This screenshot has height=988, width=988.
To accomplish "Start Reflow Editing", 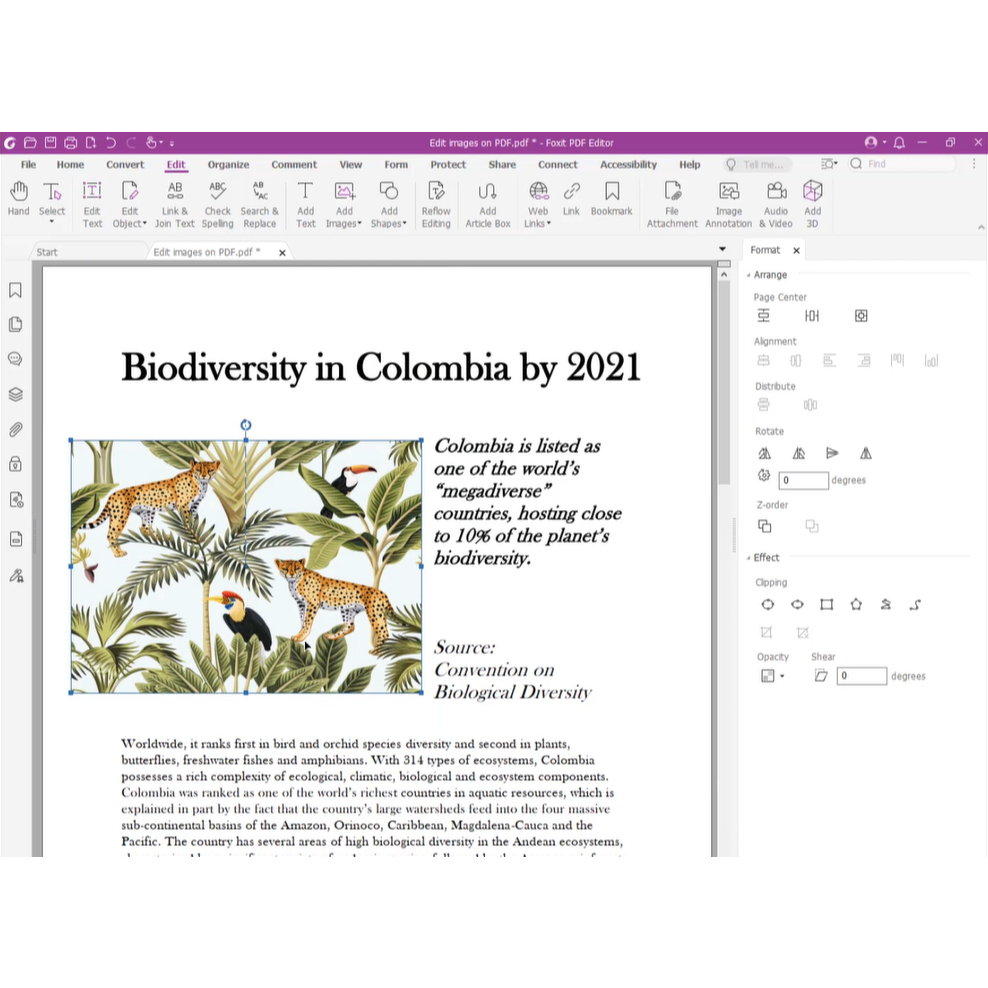I will [x=436, y=204].
